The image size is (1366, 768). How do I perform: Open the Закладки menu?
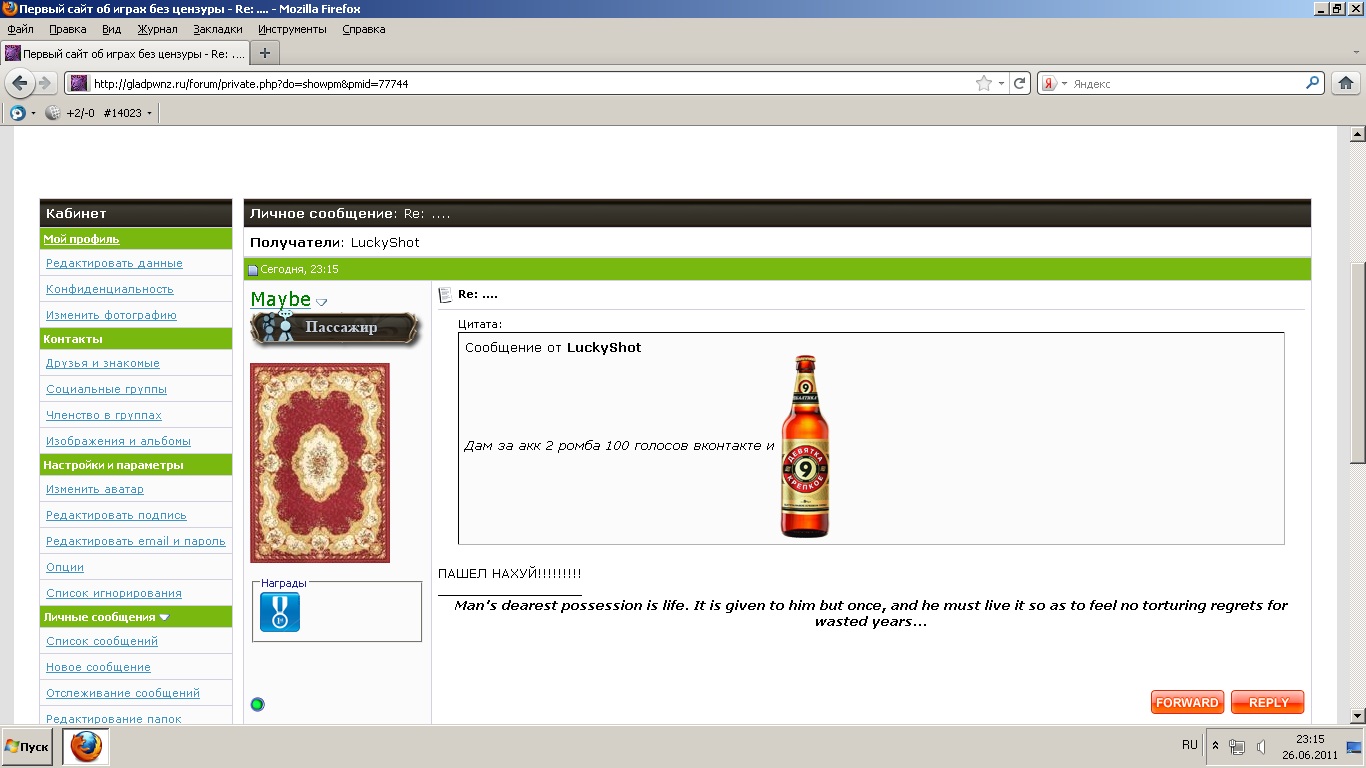[217, 30]
